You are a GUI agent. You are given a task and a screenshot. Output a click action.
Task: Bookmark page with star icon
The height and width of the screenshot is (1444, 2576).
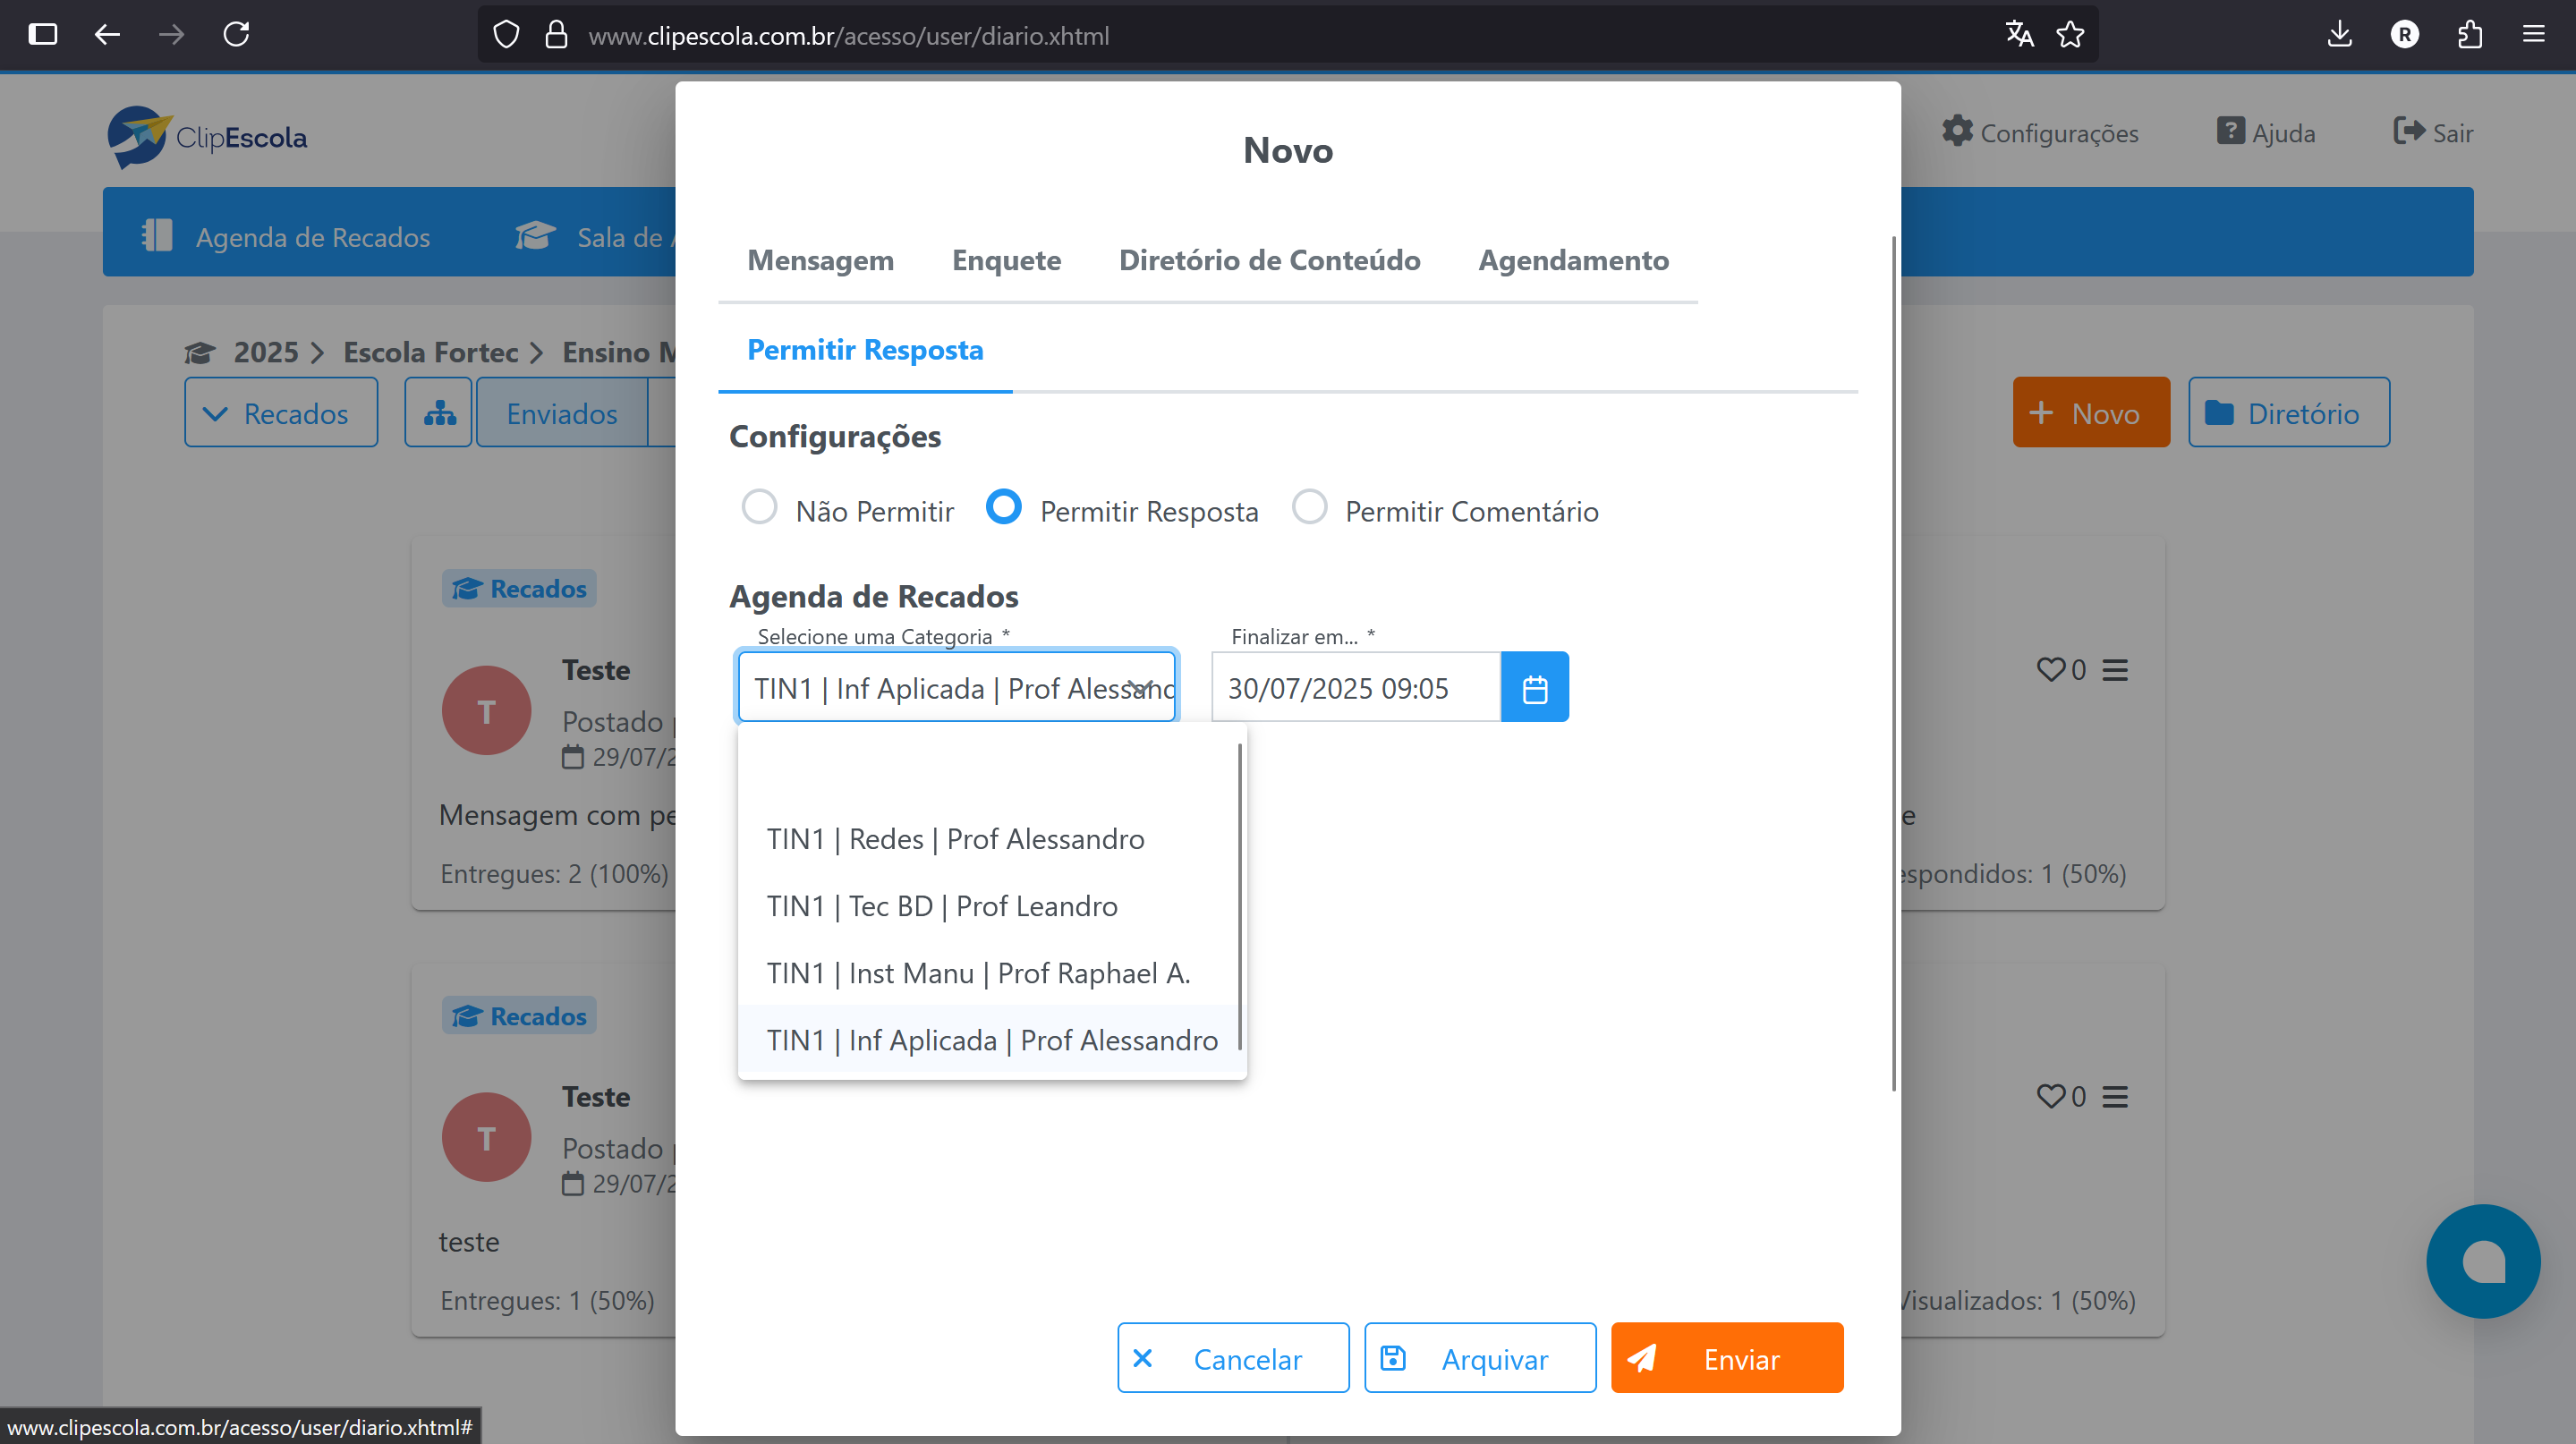[x=2070, y=35]
